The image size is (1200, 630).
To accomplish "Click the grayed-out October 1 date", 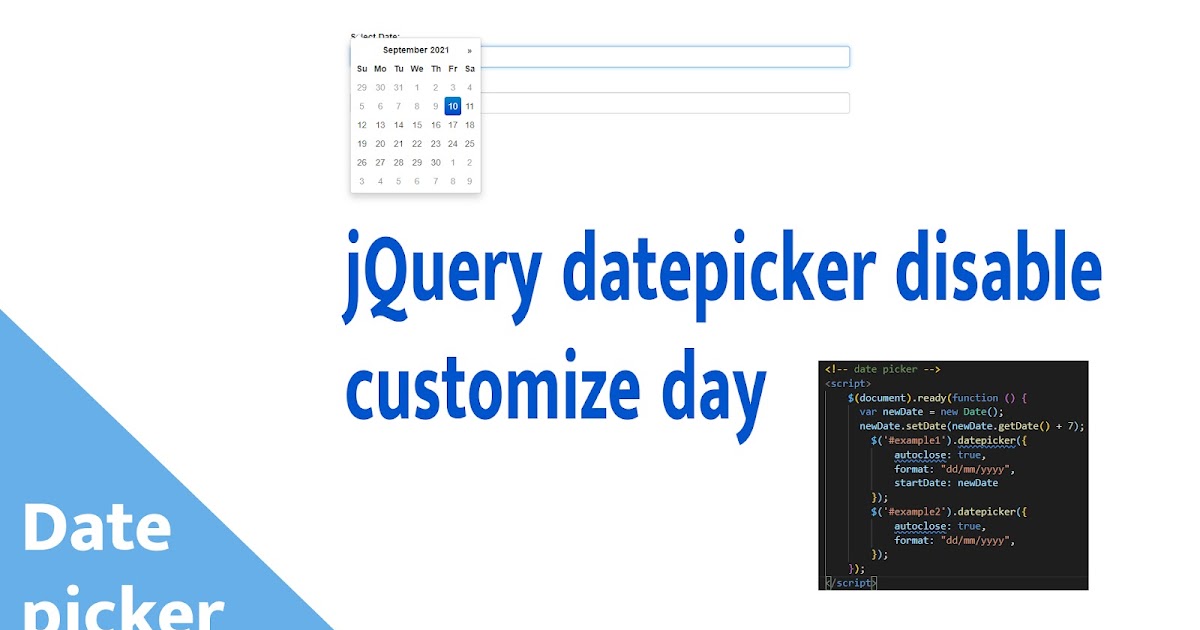I will pos(452,162).
